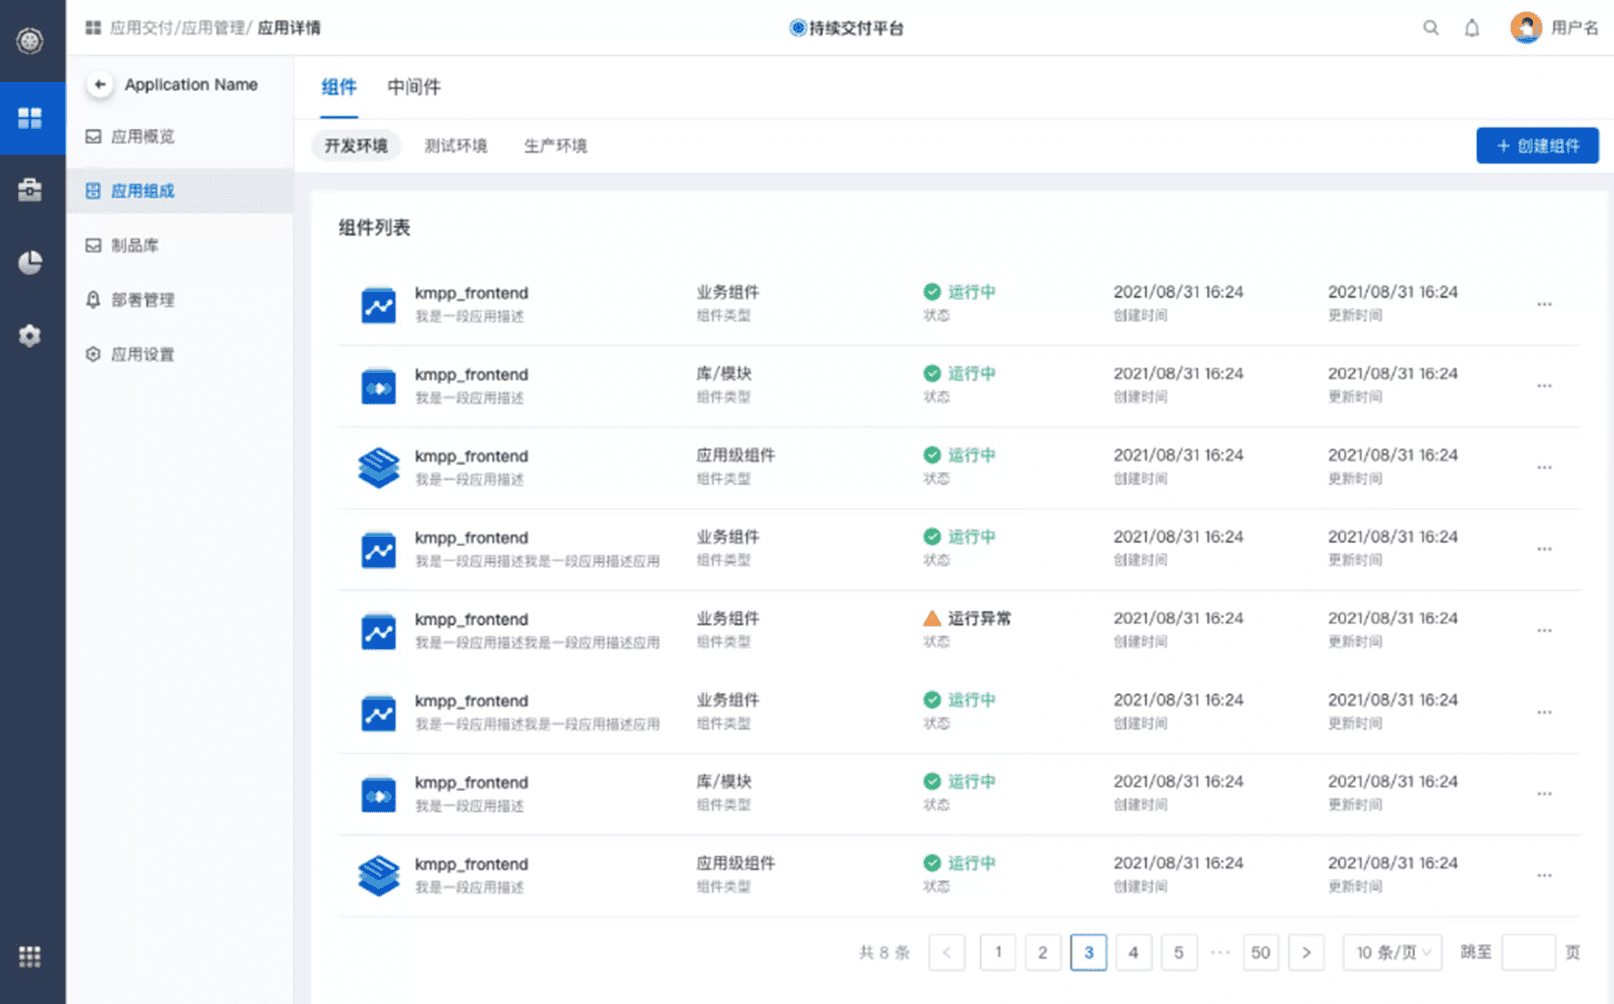
Task: Click the gear icon in dark sidebar
Action: point(30,335)
